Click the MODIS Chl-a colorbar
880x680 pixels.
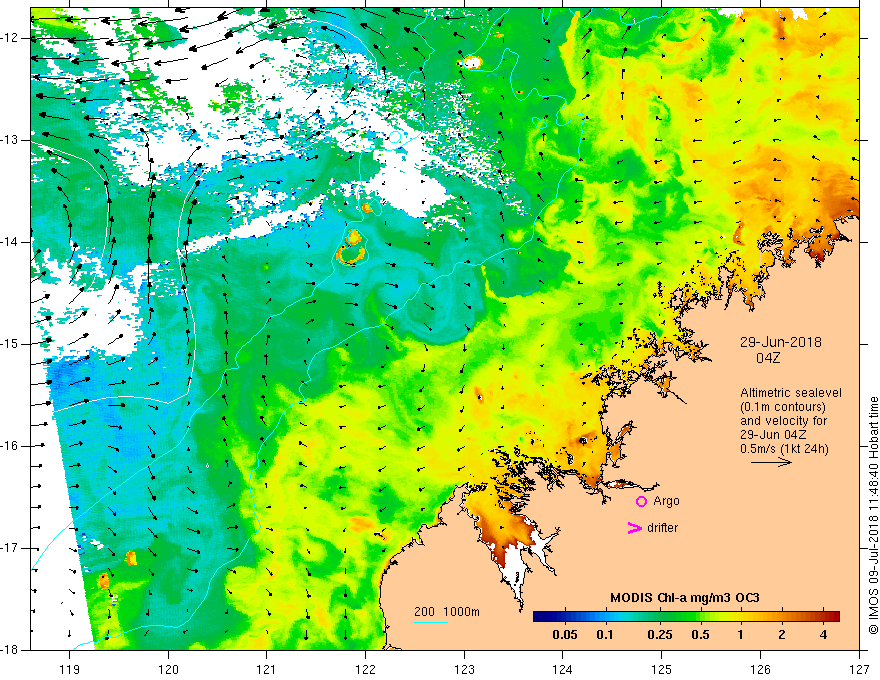(x=686, y=616)
